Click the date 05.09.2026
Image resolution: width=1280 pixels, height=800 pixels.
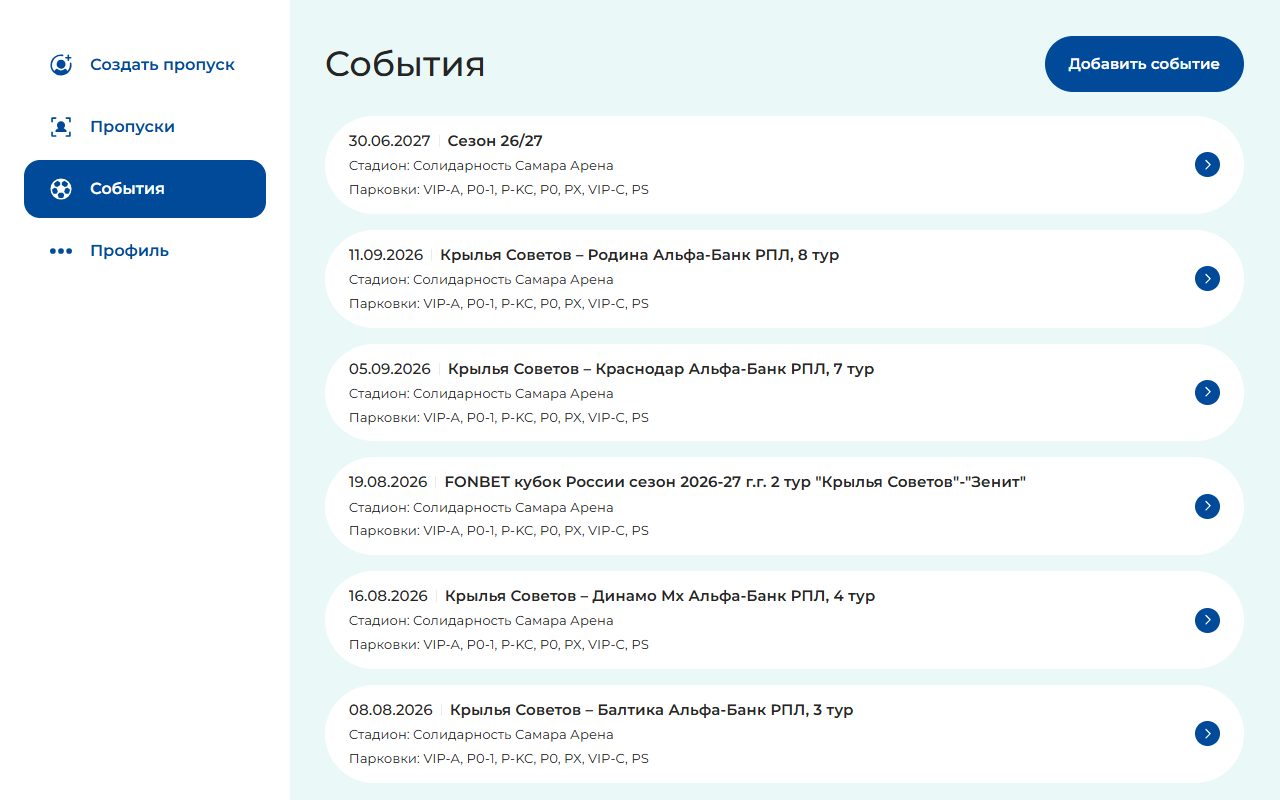[x=389, y=369]
